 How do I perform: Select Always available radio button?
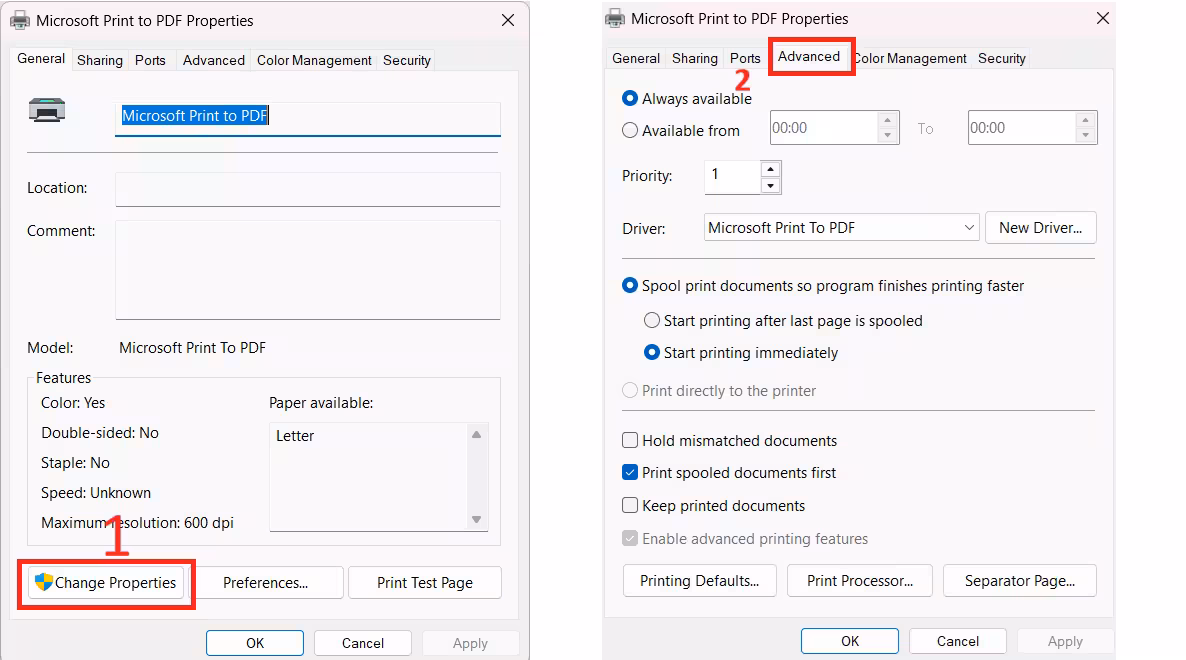coord(629,98)
